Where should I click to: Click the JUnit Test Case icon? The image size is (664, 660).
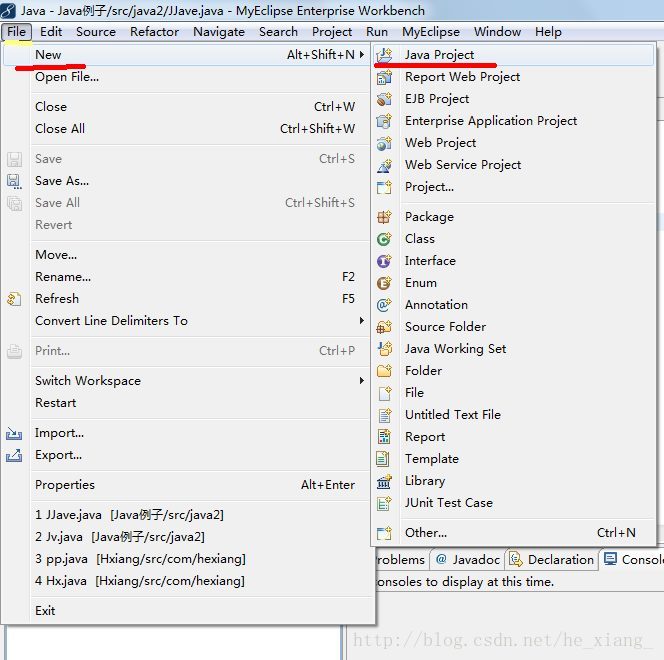pyautogui.click(x=384, y=503)
